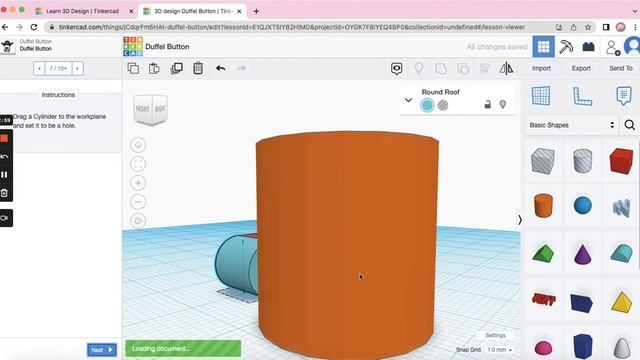Click the Group shapes icon

click(x=441, y=69)
